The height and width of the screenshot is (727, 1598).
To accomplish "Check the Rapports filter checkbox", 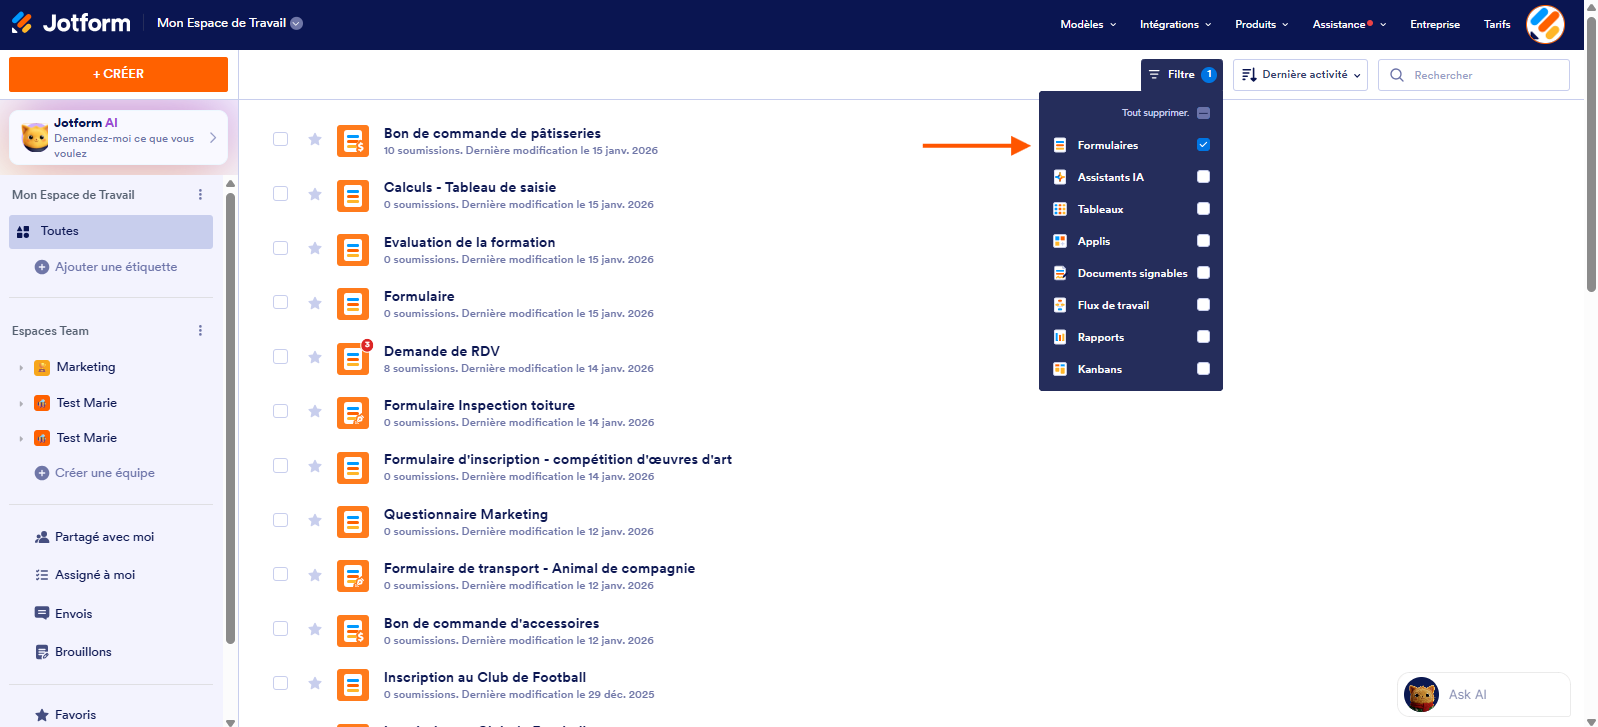I will (x=1203, y=337).
